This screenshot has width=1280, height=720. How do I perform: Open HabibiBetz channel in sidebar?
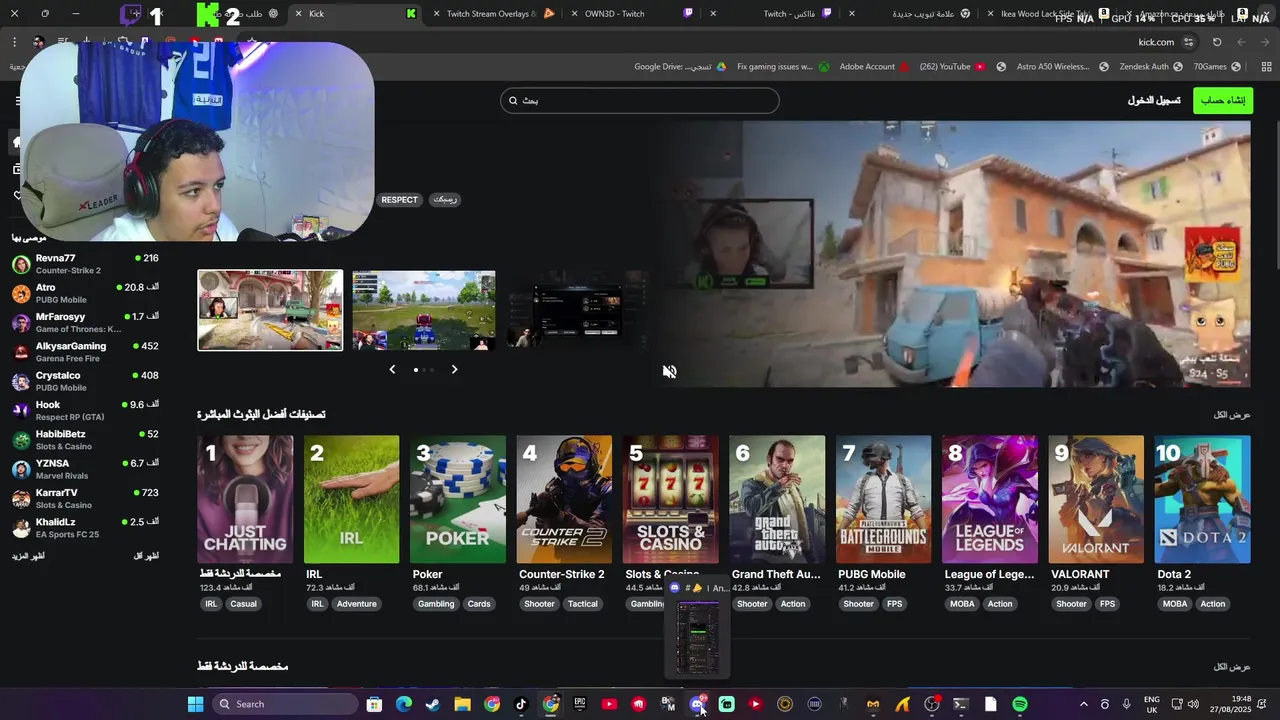click(85, 440)
